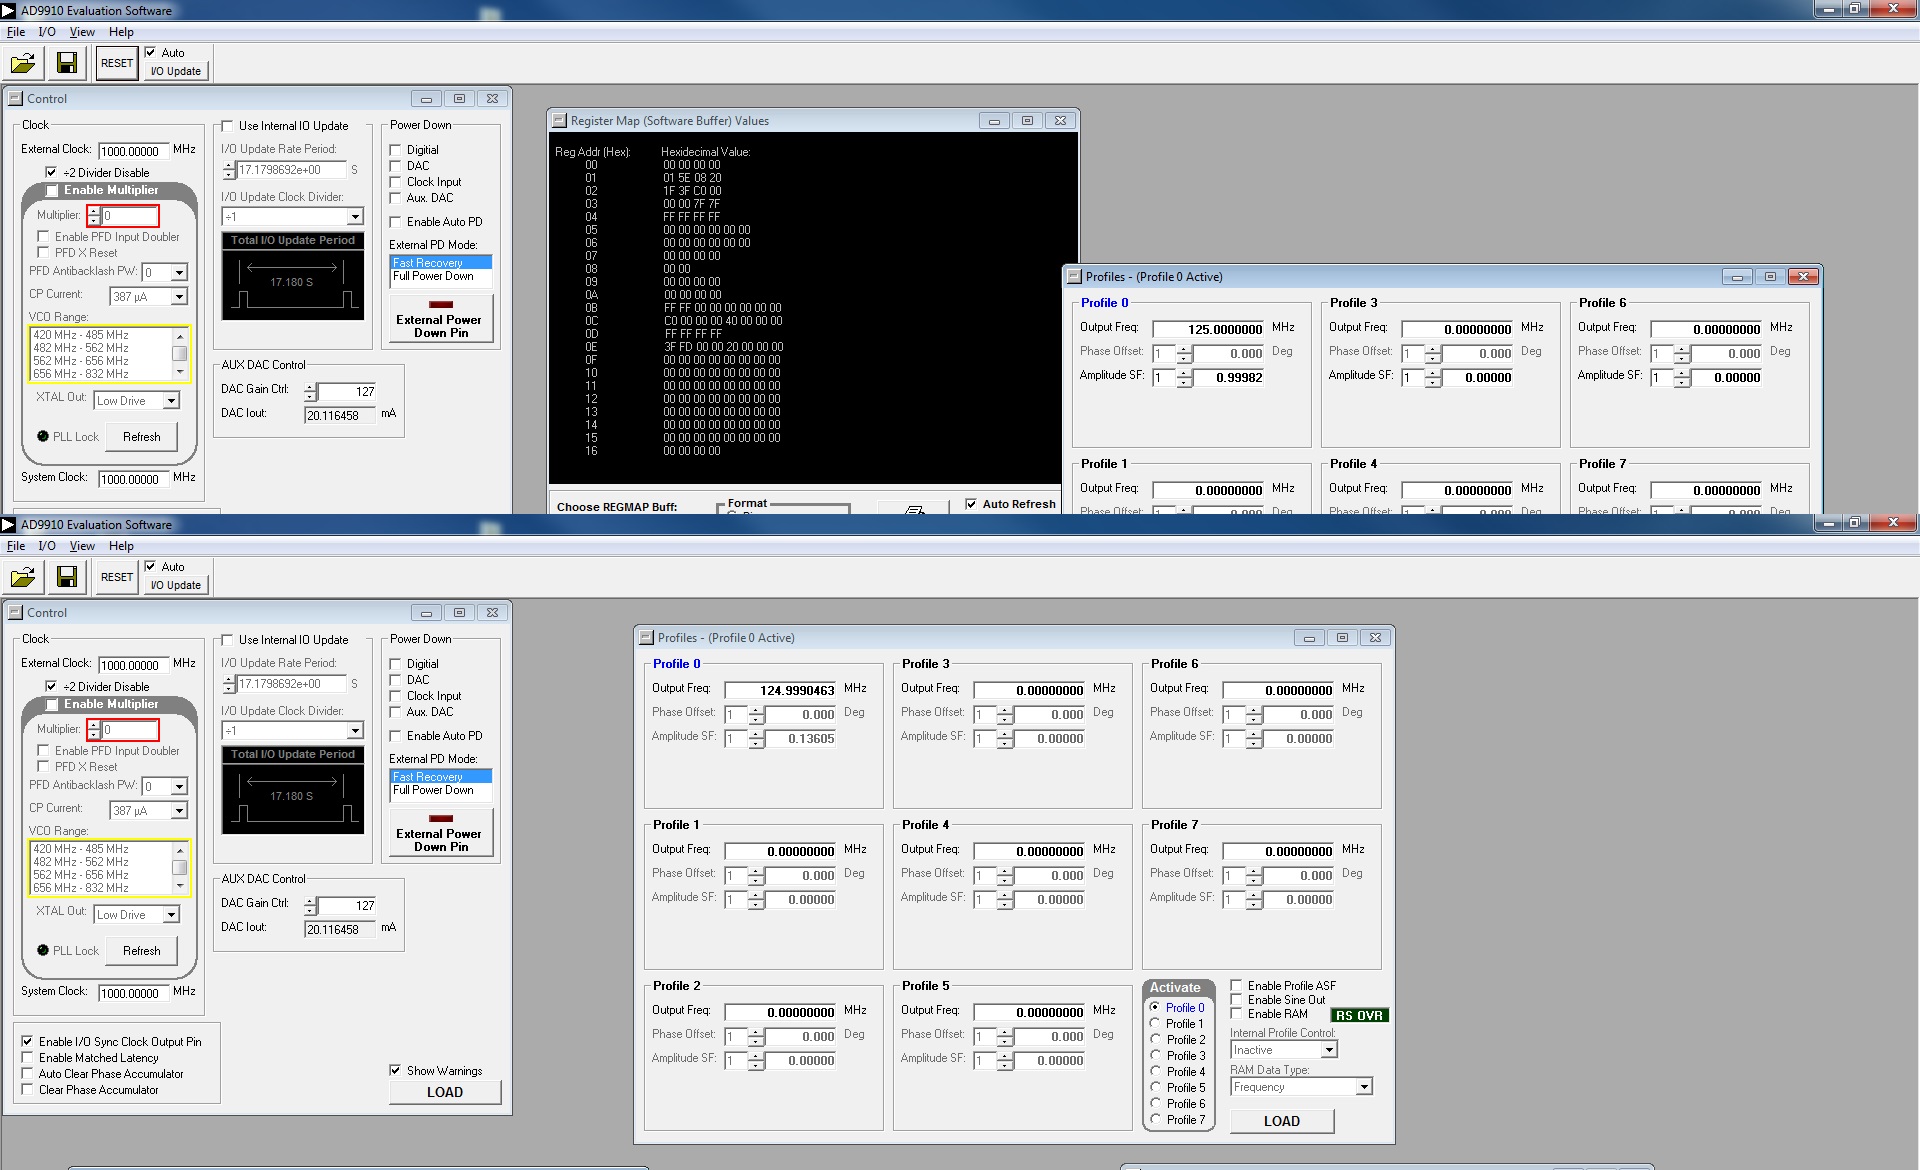Click the red External Power Down Pin indicator in the lower Control panel
1920x1170 pixels.
[441, 818]
